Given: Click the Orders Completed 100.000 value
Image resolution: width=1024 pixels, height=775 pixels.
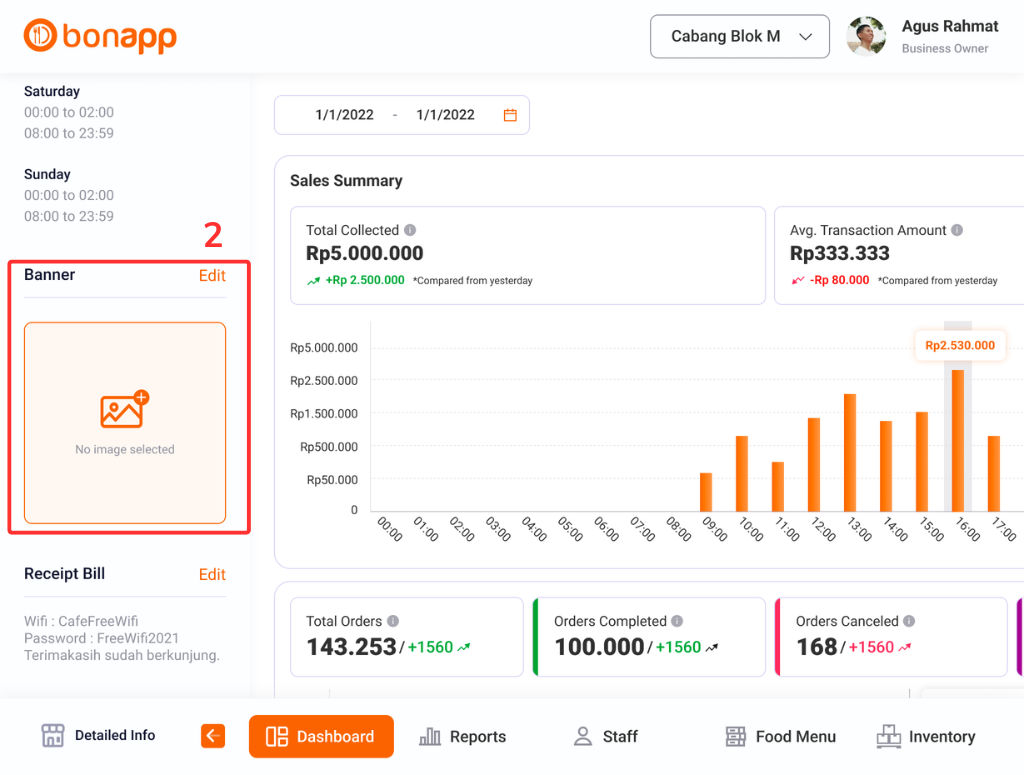Looking at the screenshot, I should tap(600, 647).
